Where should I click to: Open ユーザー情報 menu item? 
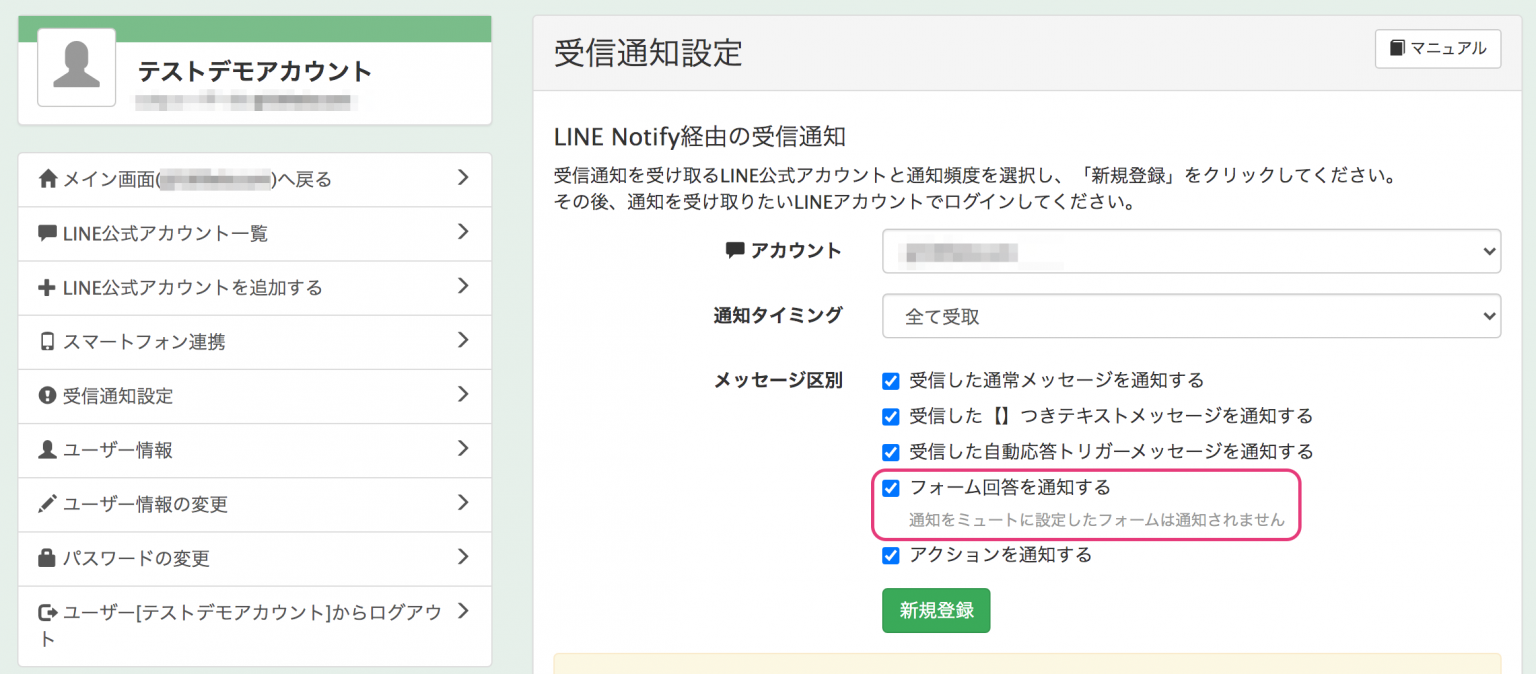point(255,450)
